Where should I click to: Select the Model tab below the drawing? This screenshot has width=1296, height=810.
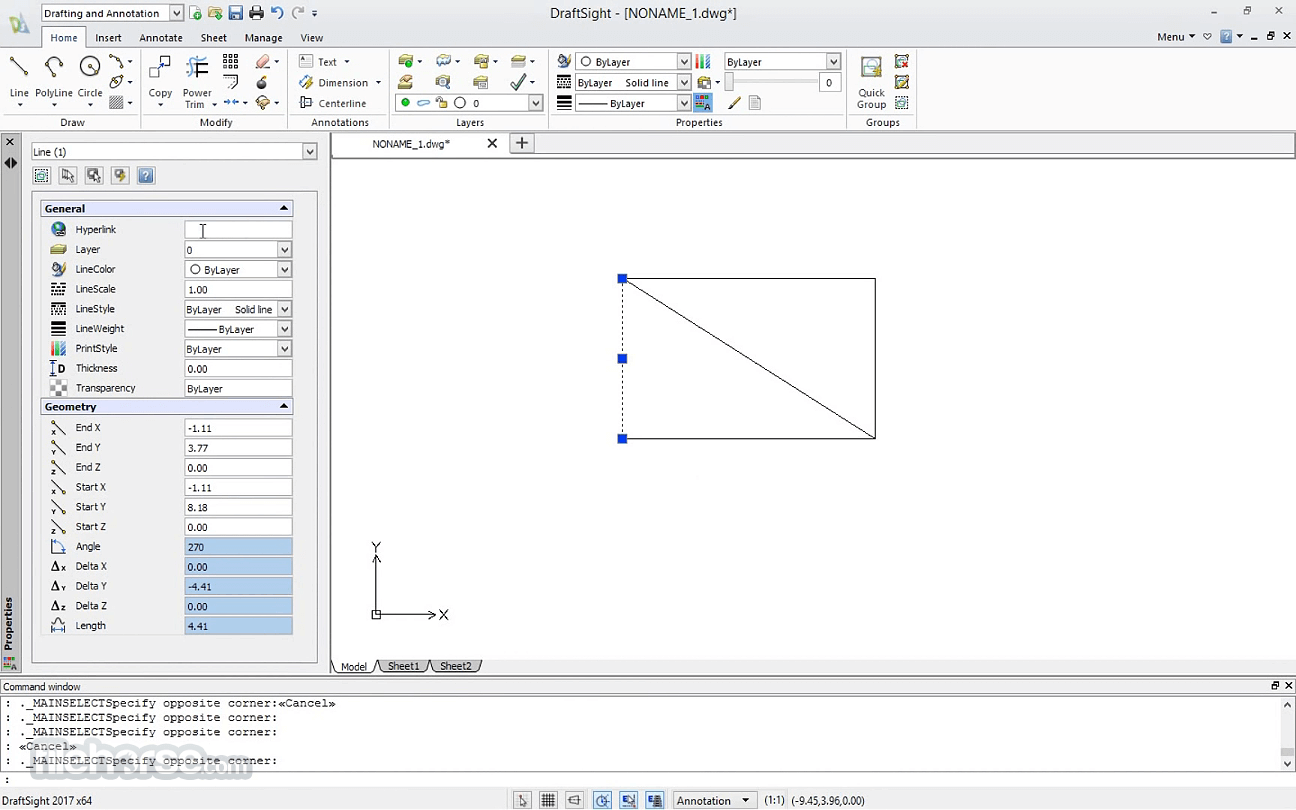[354, 666]
